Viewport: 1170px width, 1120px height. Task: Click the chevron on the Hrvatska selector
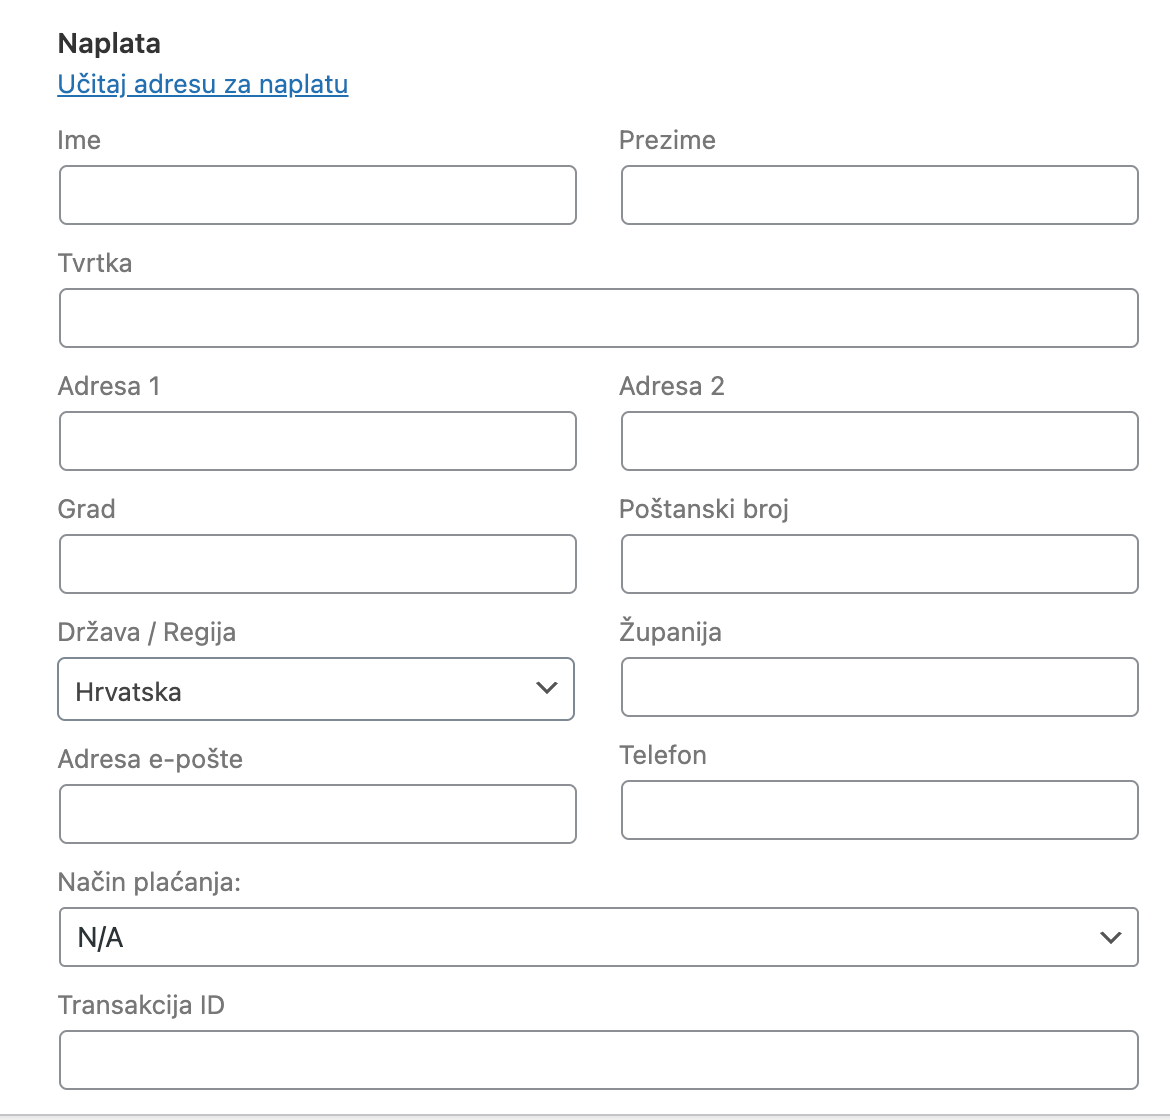click(546, 689)
